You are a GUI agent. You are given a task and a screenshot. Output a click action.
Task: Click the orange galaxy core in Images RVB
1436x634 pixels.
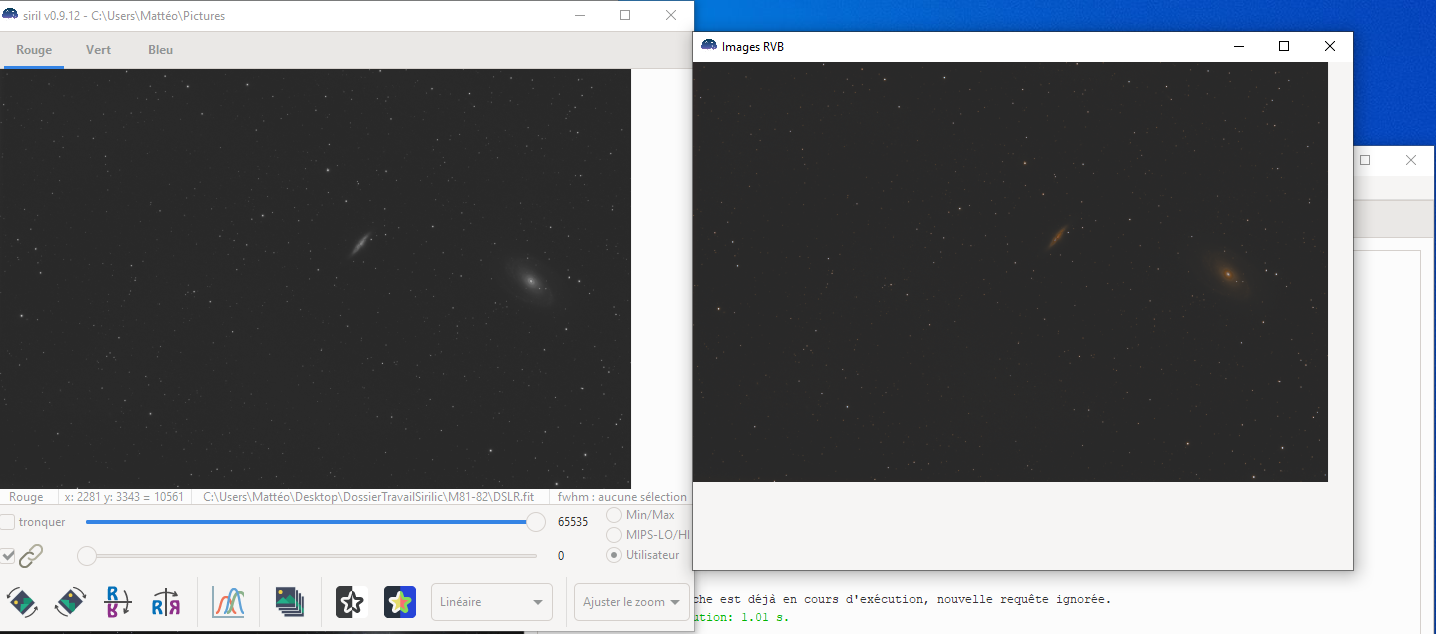(1227, 273)
